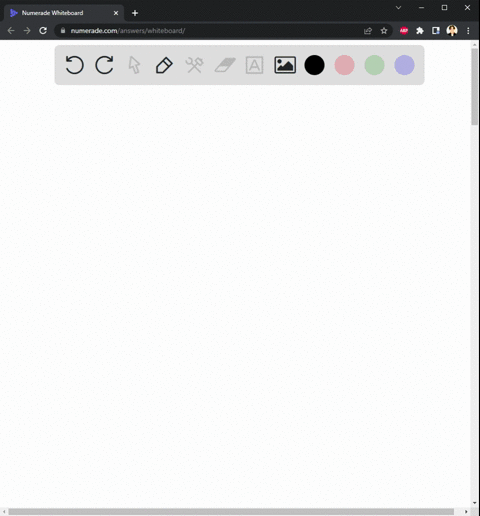The width and height of the screenshot is (480, 516).
Task: Close the Numerade Whiteboard tab
Action: point(116,13)
